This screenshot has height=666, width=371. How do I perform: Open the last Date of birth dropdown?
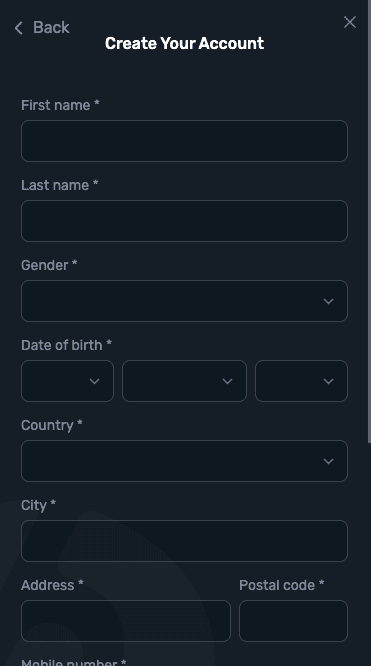(301, 381)
